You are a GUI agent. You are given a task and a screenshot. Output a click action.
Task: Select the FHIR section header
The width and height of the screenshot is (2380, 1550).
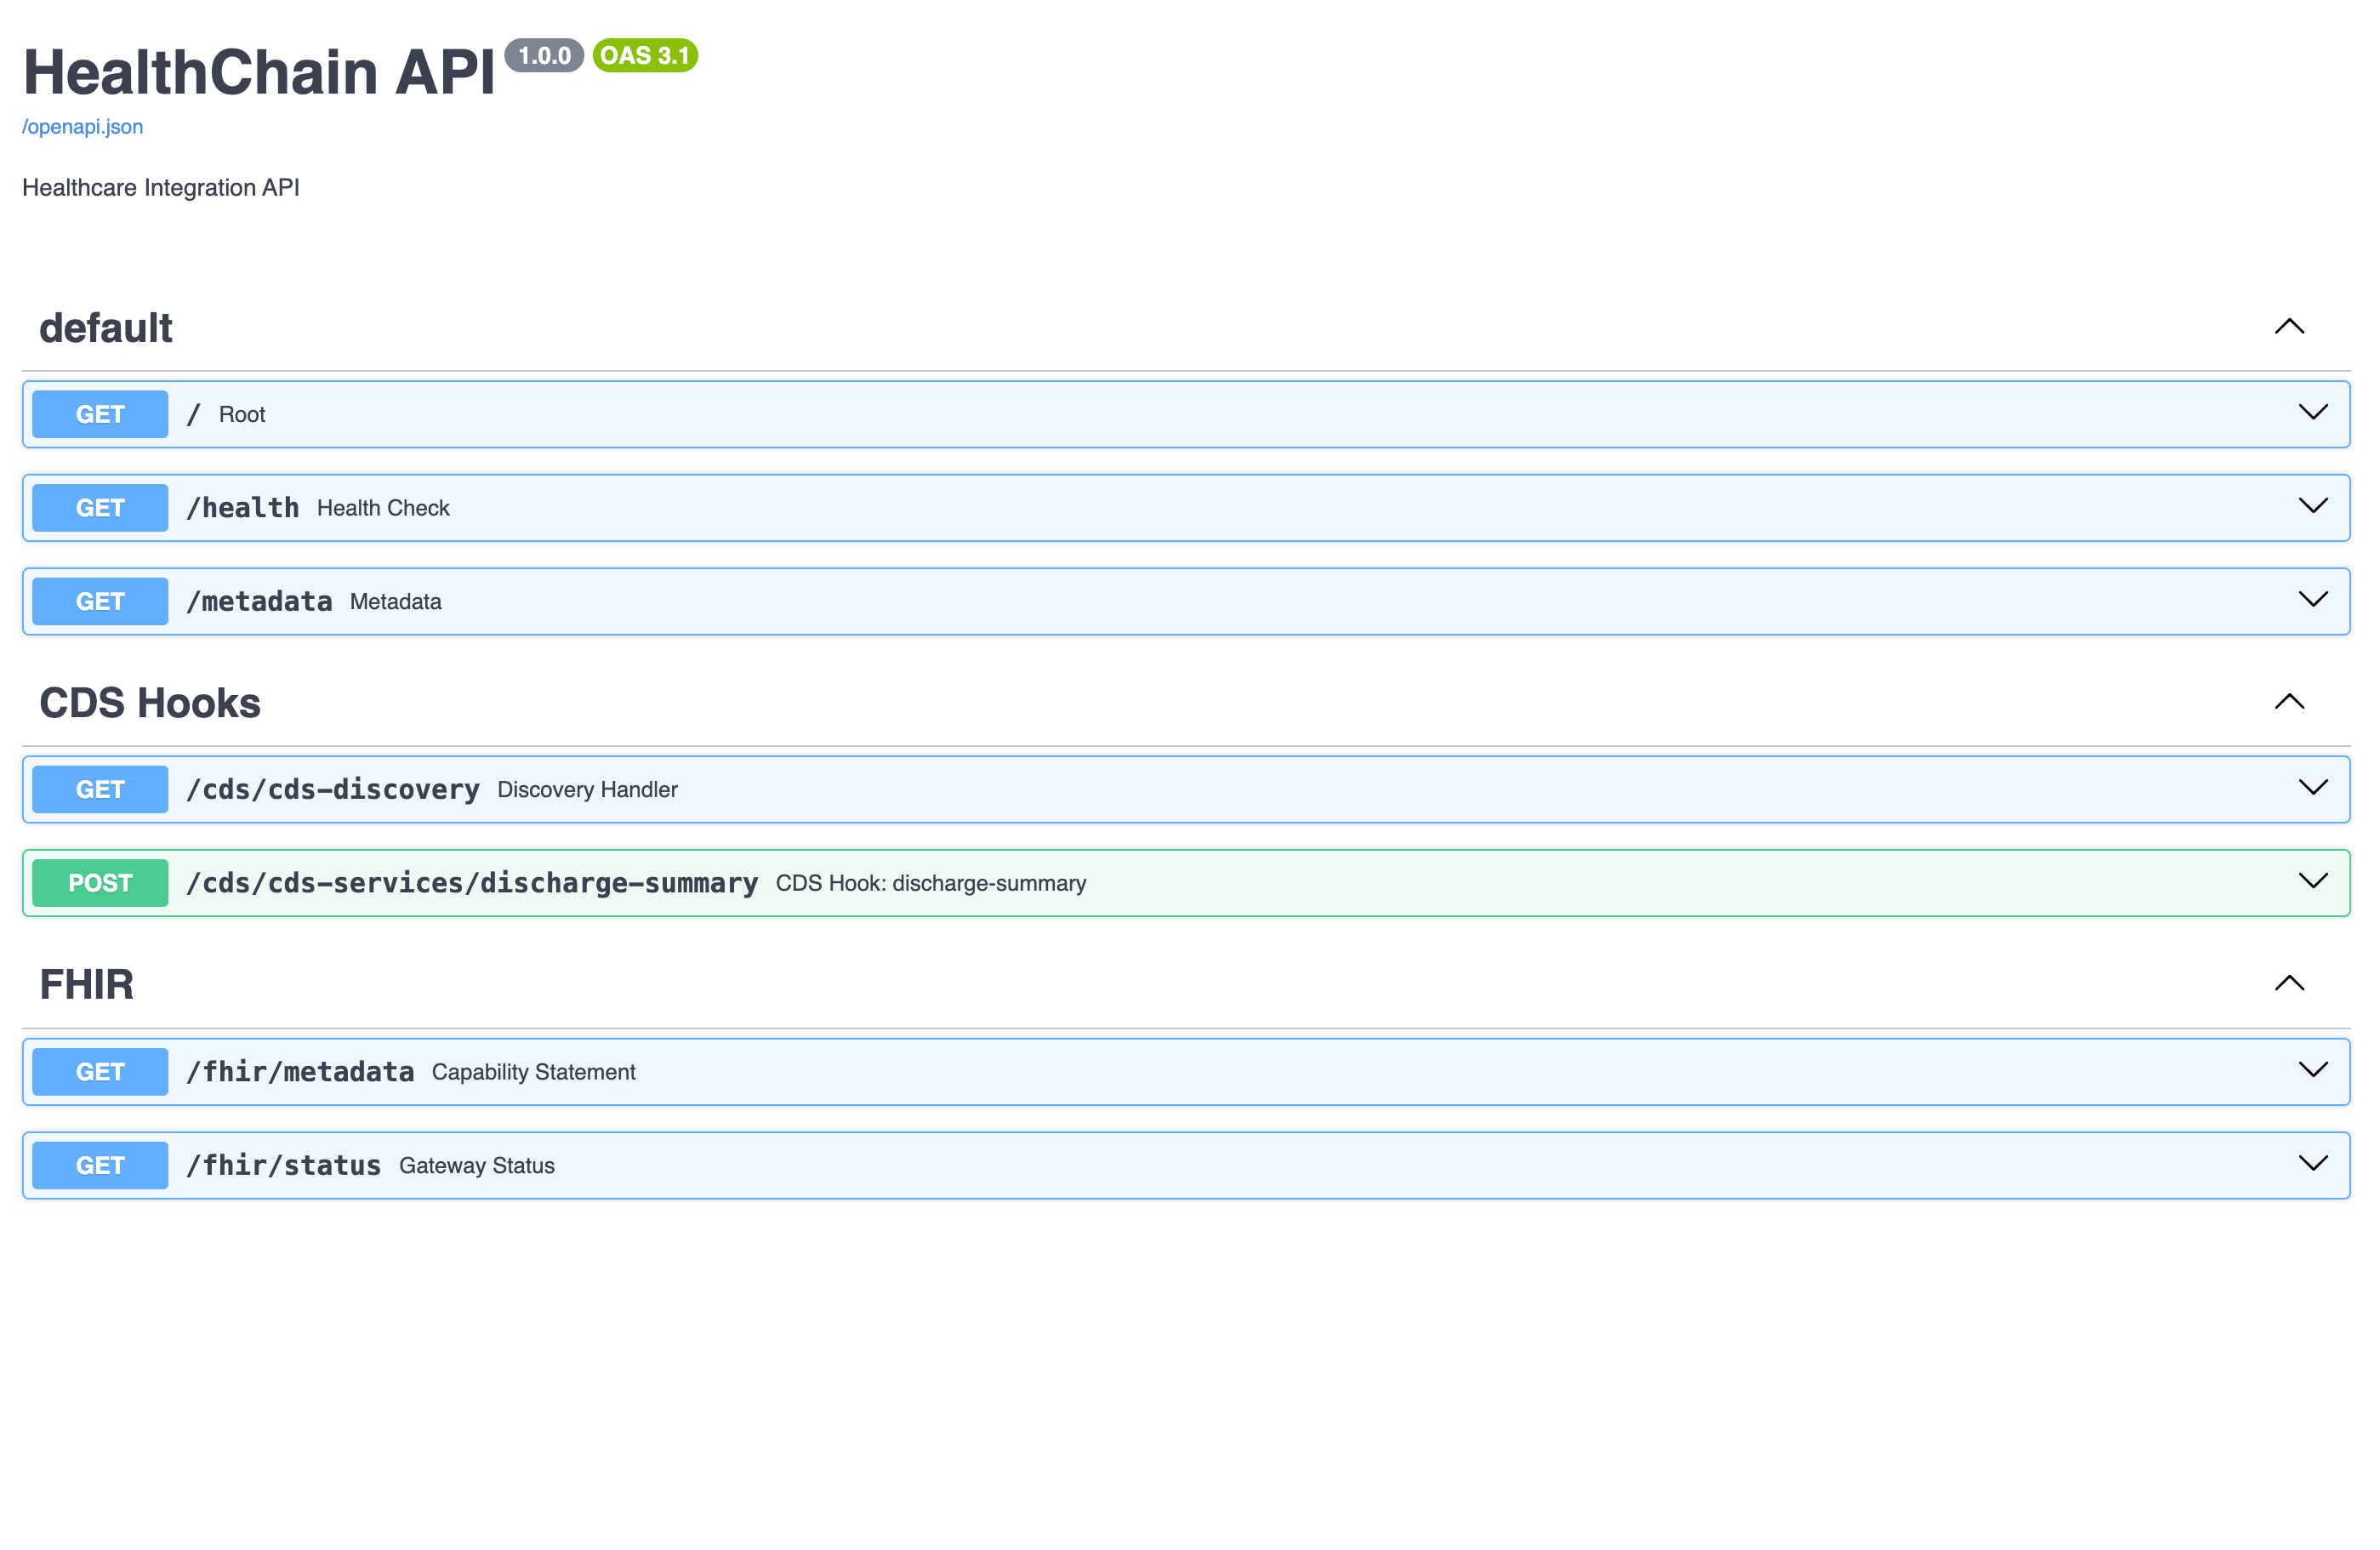coord(87,983)
